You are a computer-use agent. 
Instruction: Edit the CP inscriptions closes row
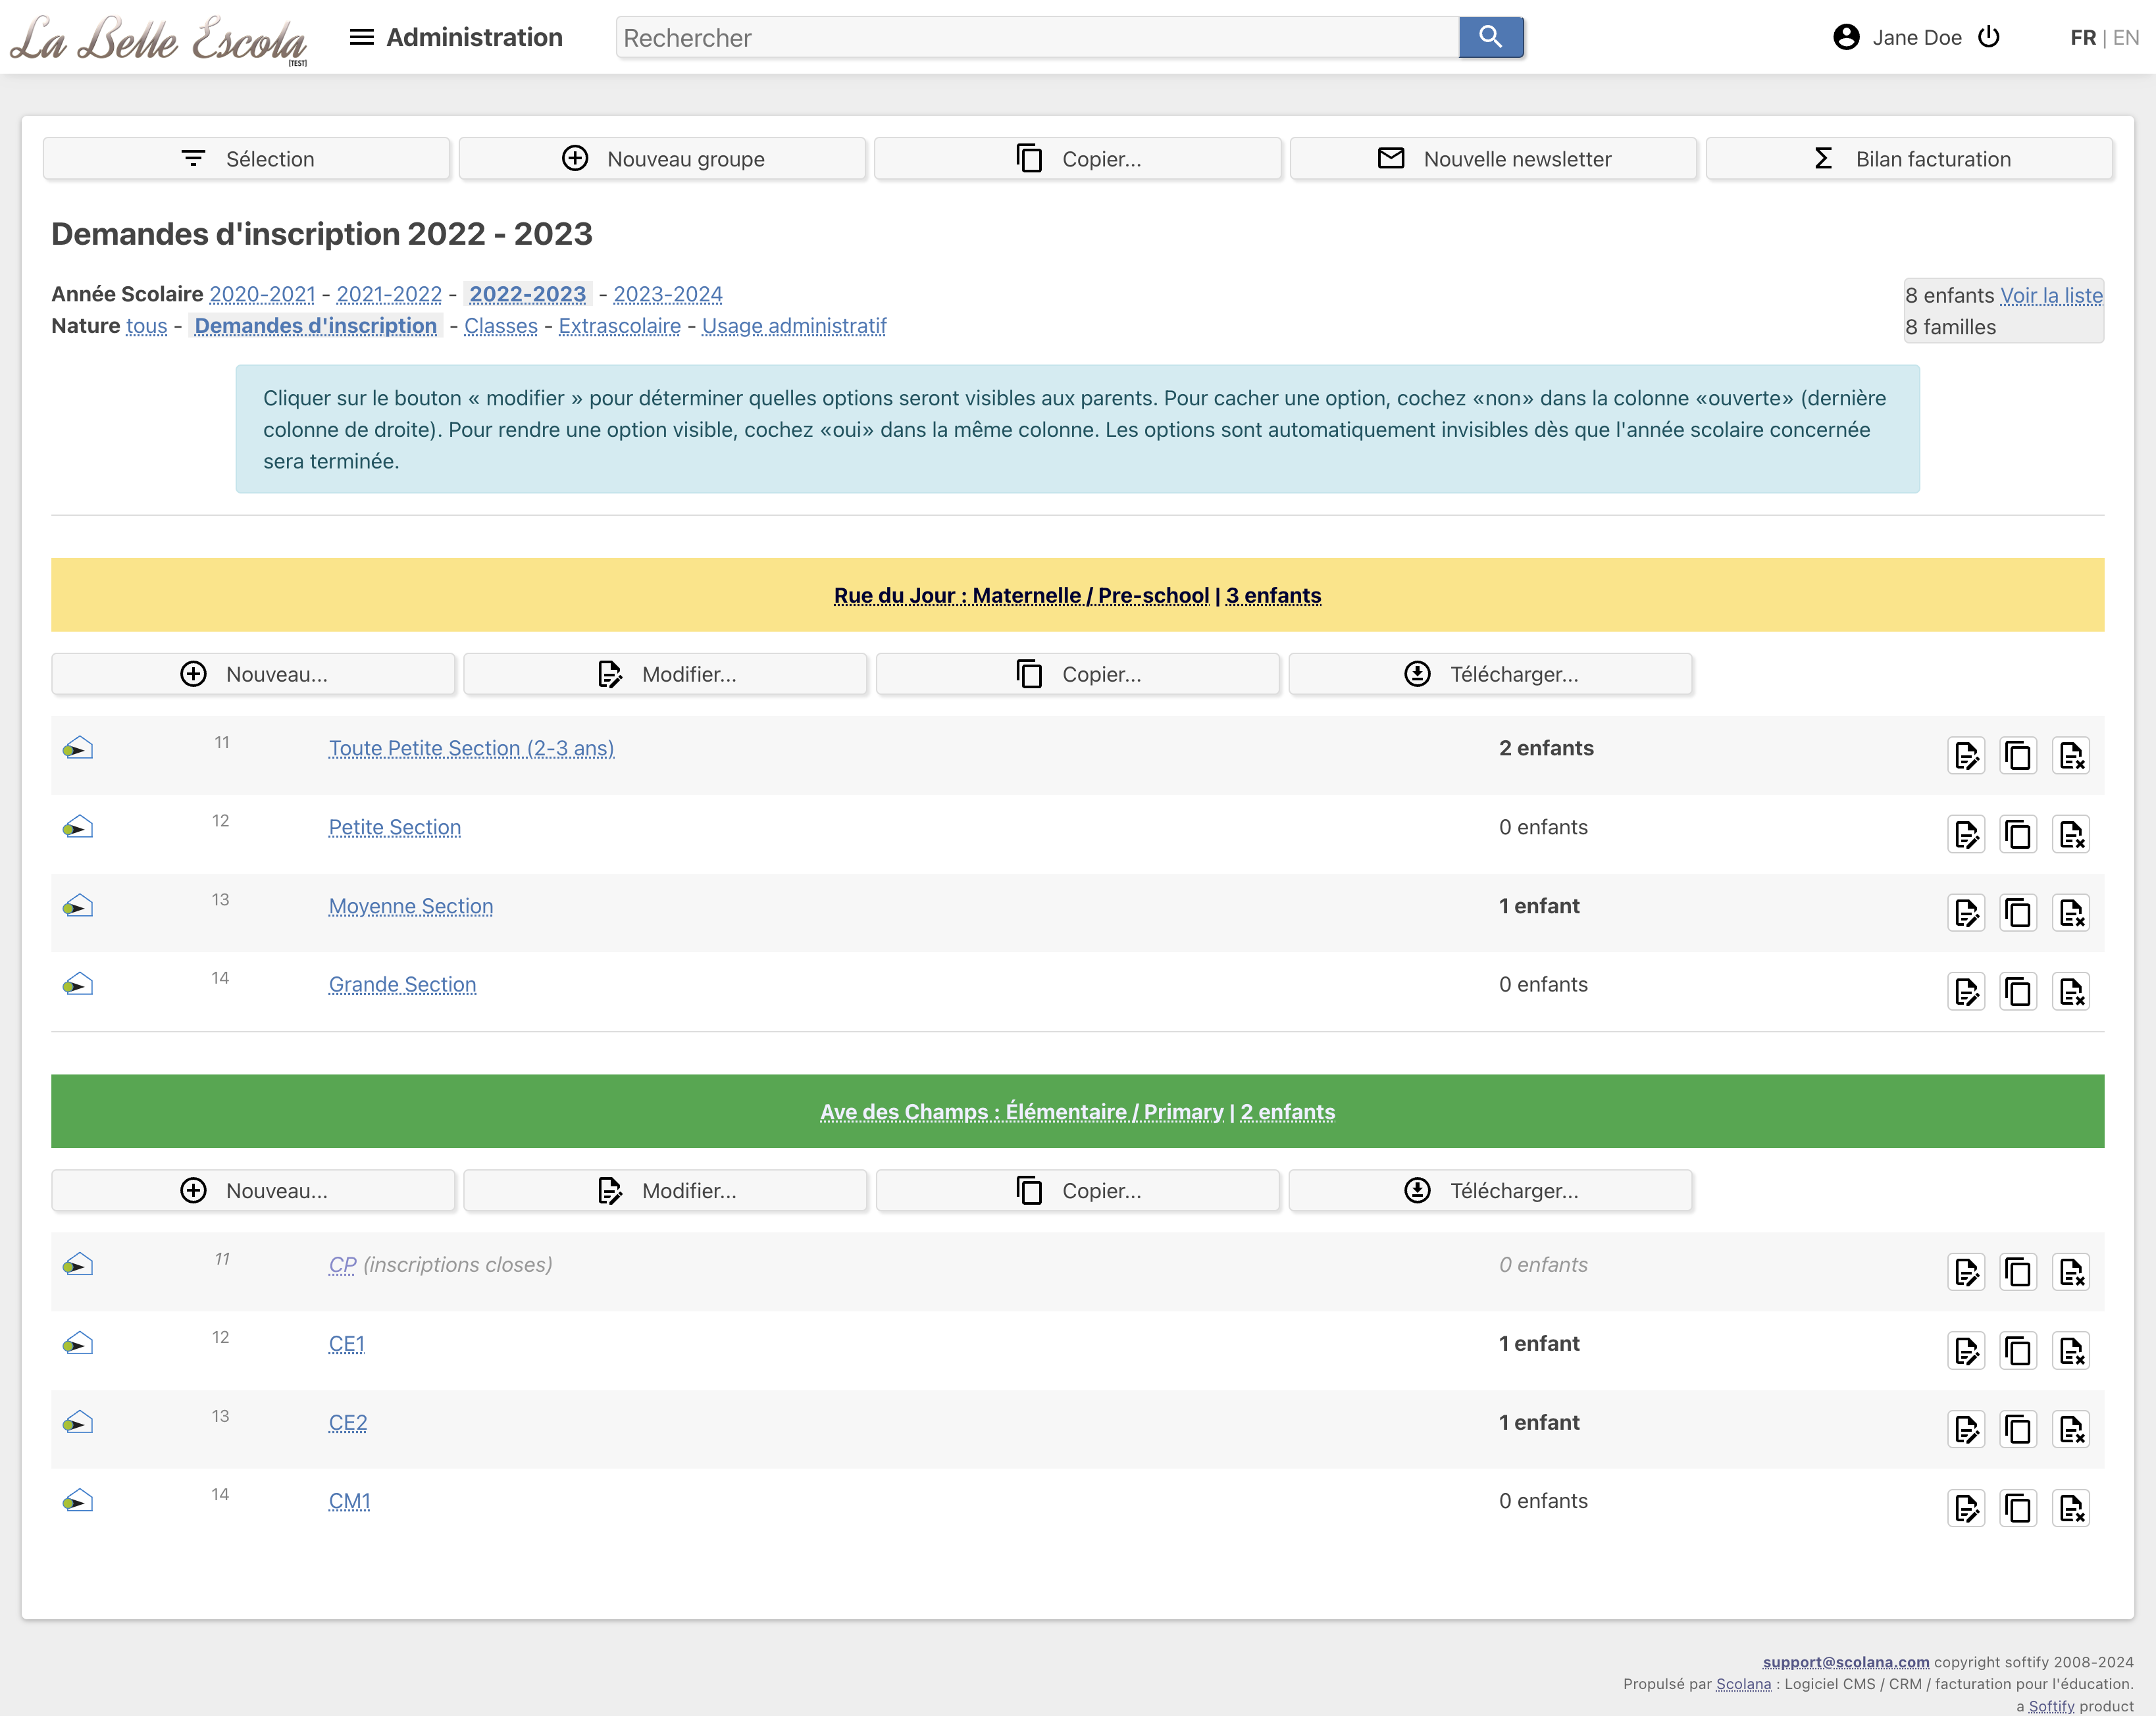coord(1966,1272)
